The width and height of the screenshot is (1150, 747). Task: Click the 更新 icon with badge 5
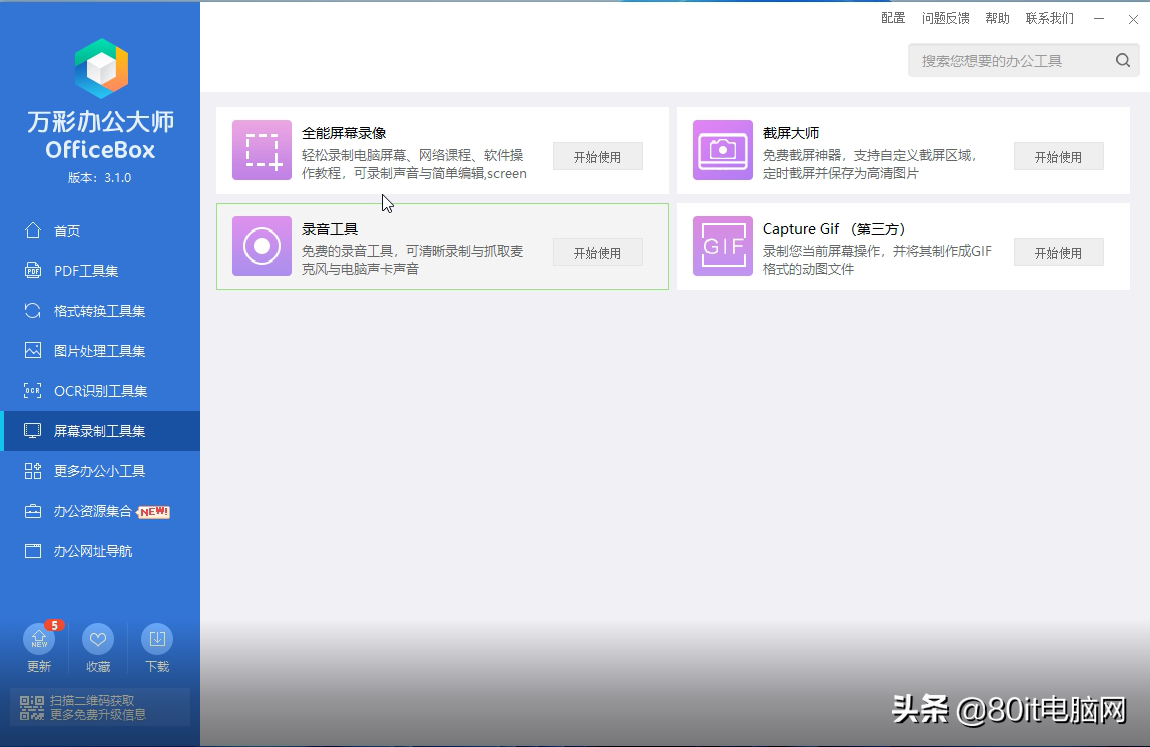tap(39, 638)
